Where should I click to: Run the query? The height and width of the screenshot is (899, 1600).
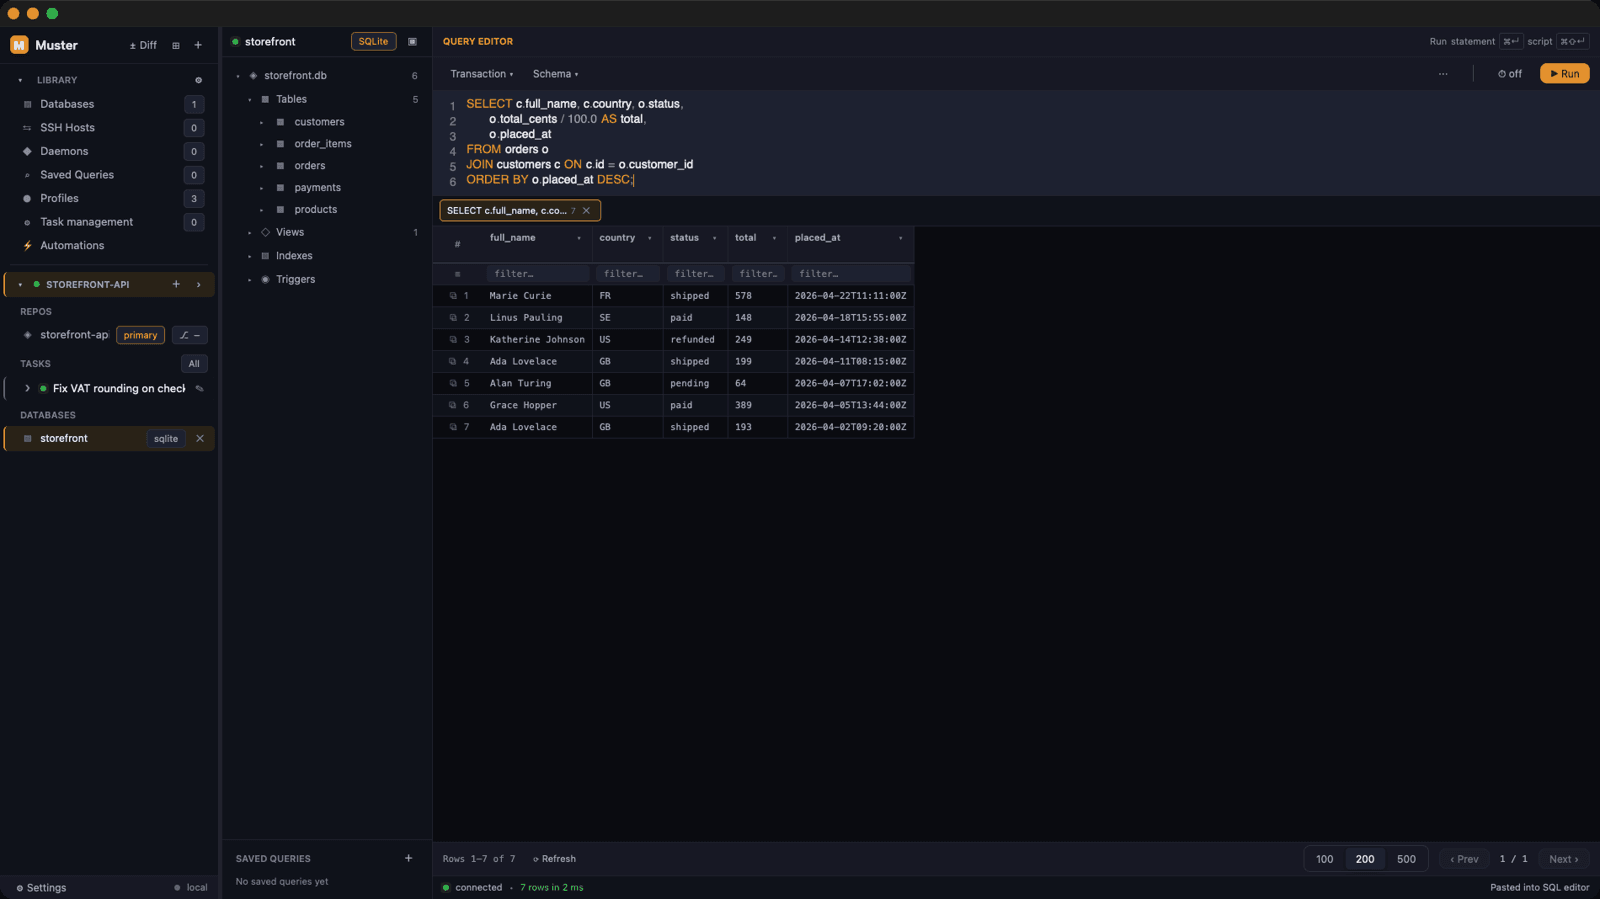coord(1565,74)
